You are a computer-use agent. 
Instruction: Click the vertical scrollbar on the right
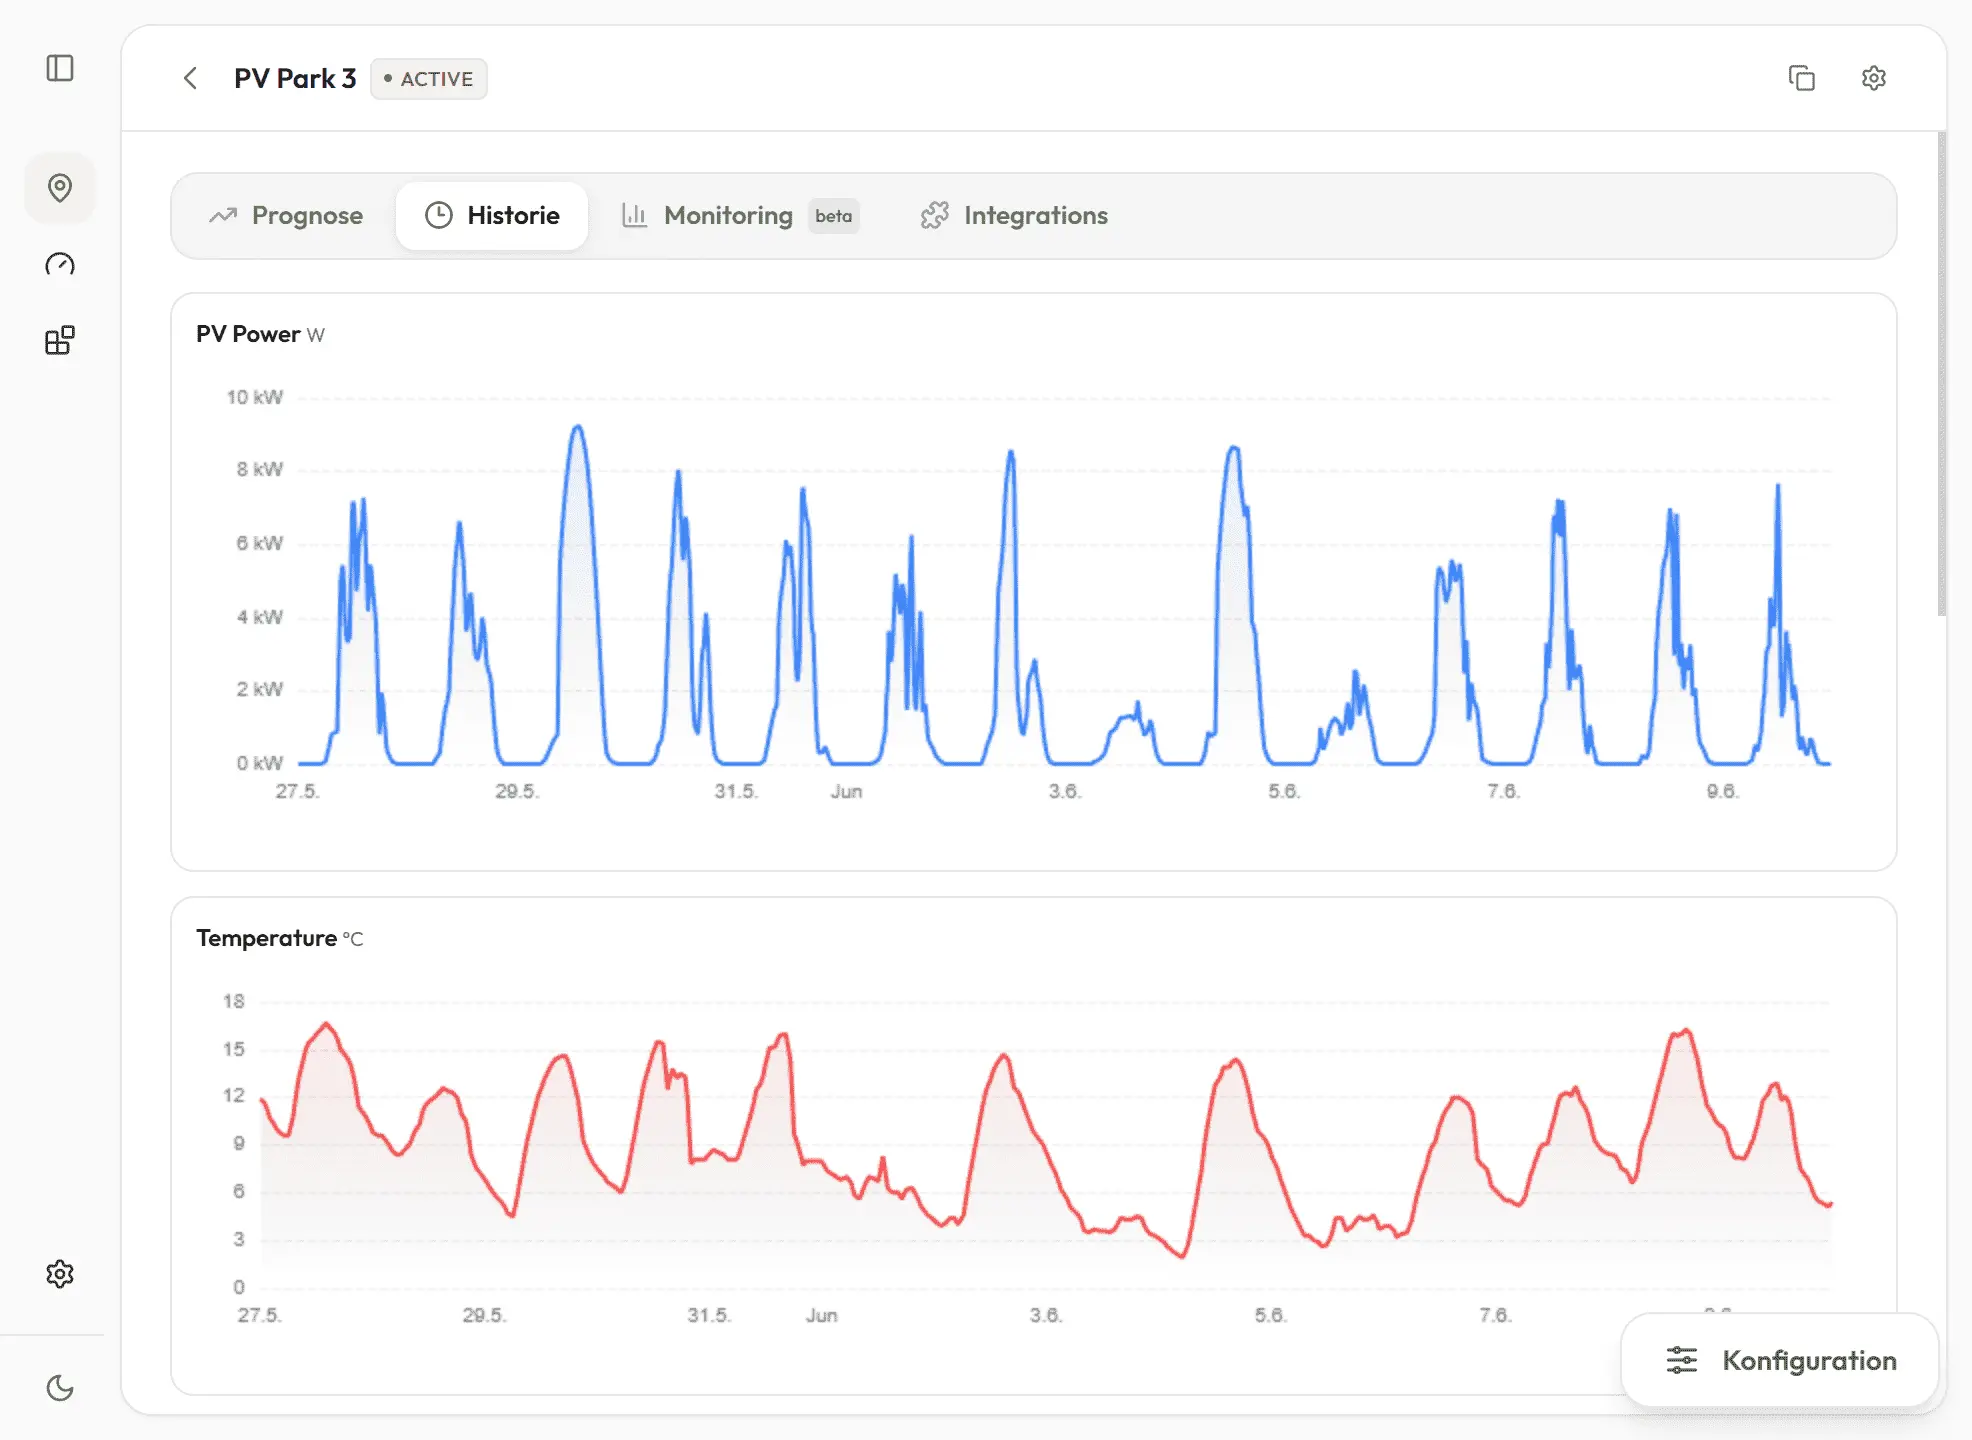pos(1941,375)
